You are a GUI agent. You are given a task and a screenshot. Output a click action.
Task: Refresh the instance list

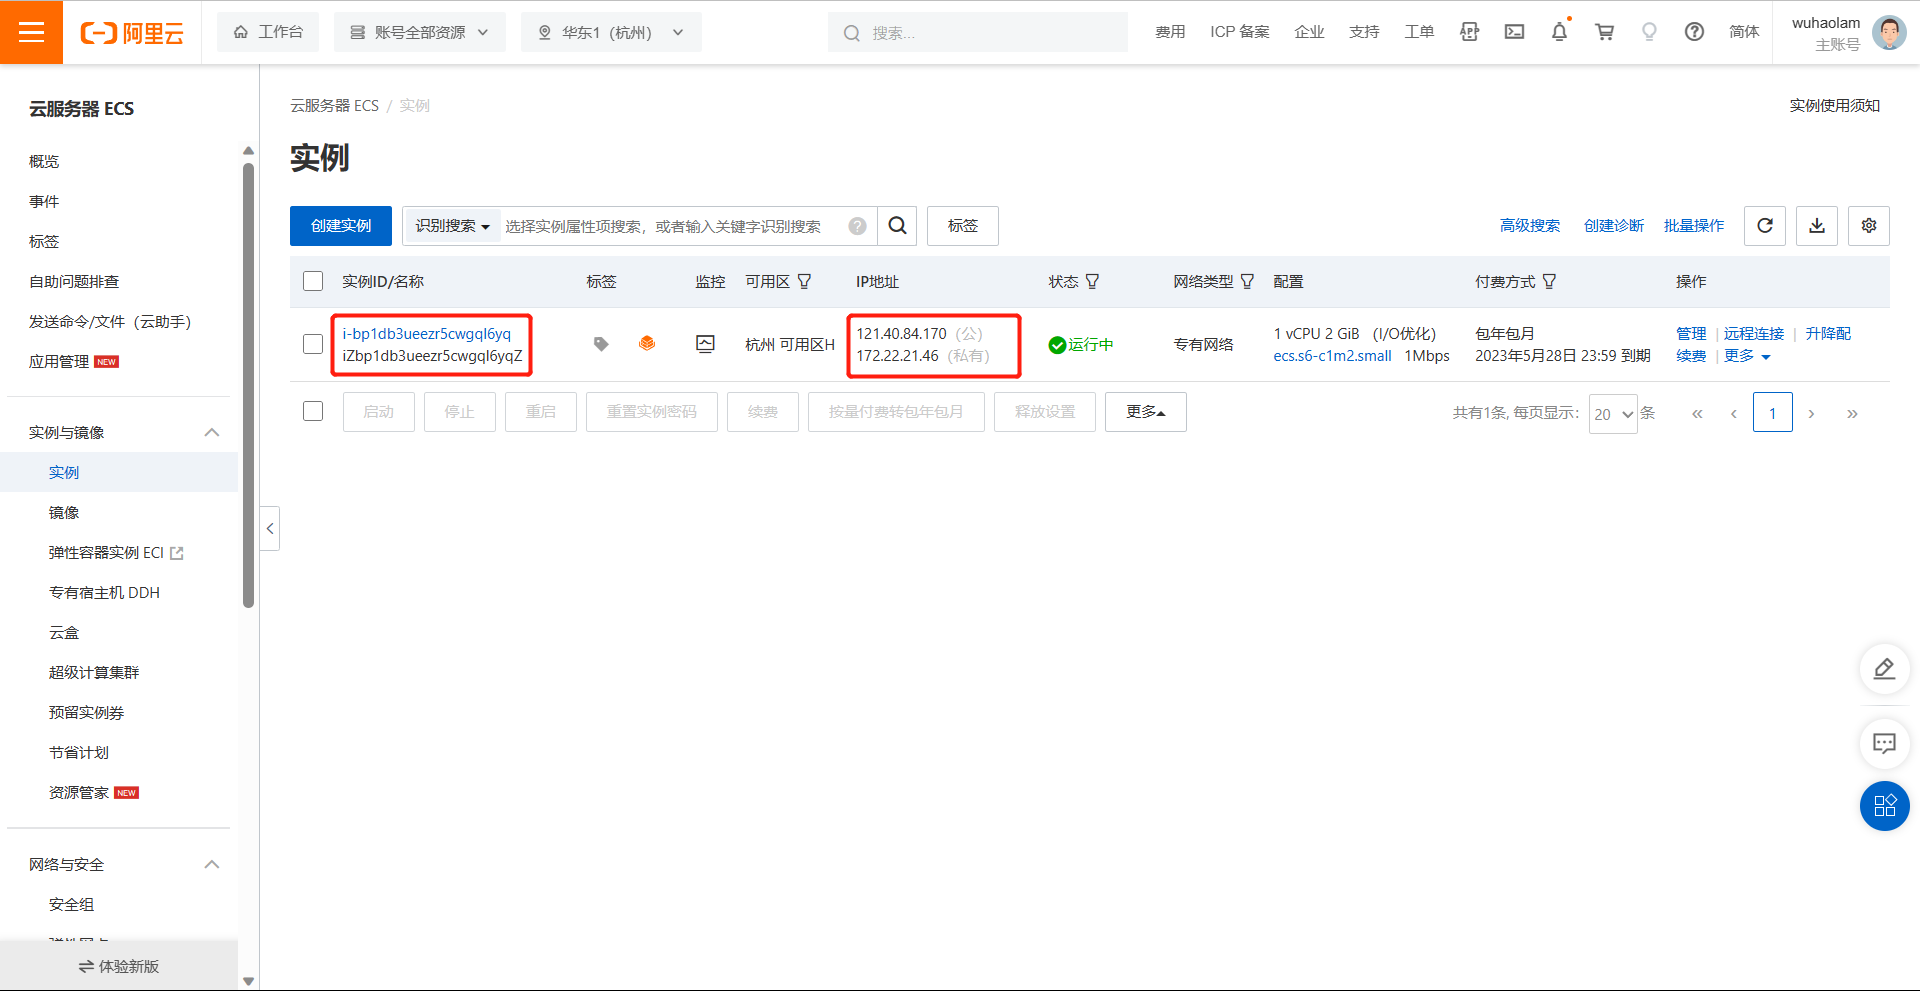[x=1765, y=226]
